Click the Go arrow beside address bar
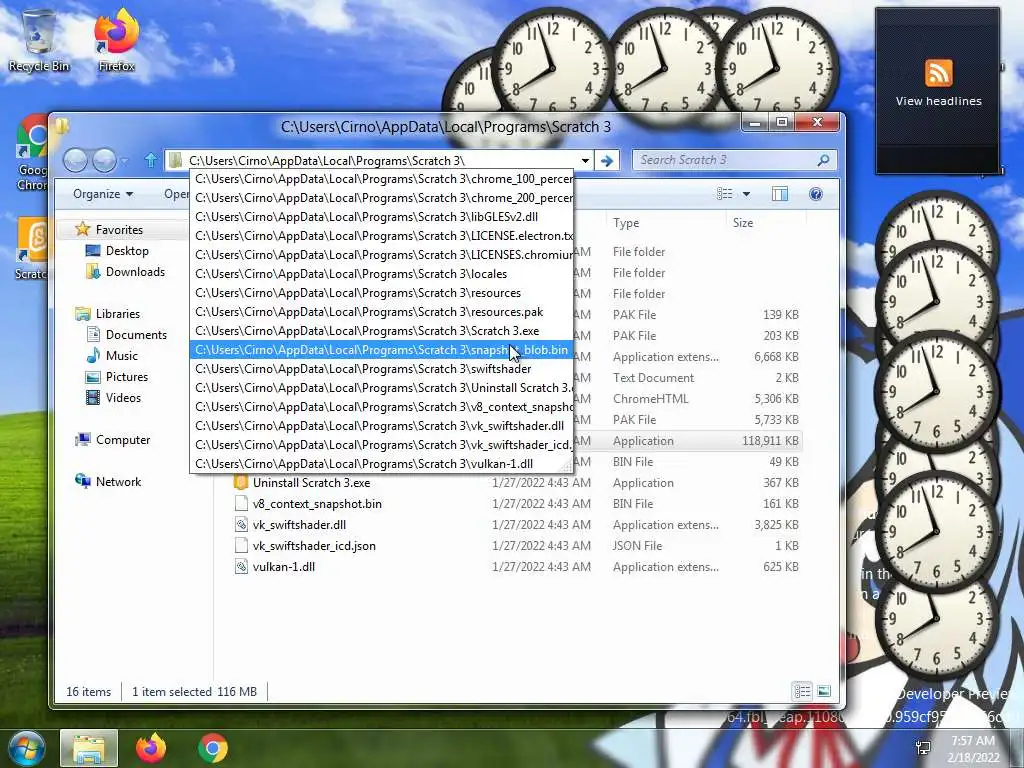Screen dimensions: 1024x768 click(607, 161)
